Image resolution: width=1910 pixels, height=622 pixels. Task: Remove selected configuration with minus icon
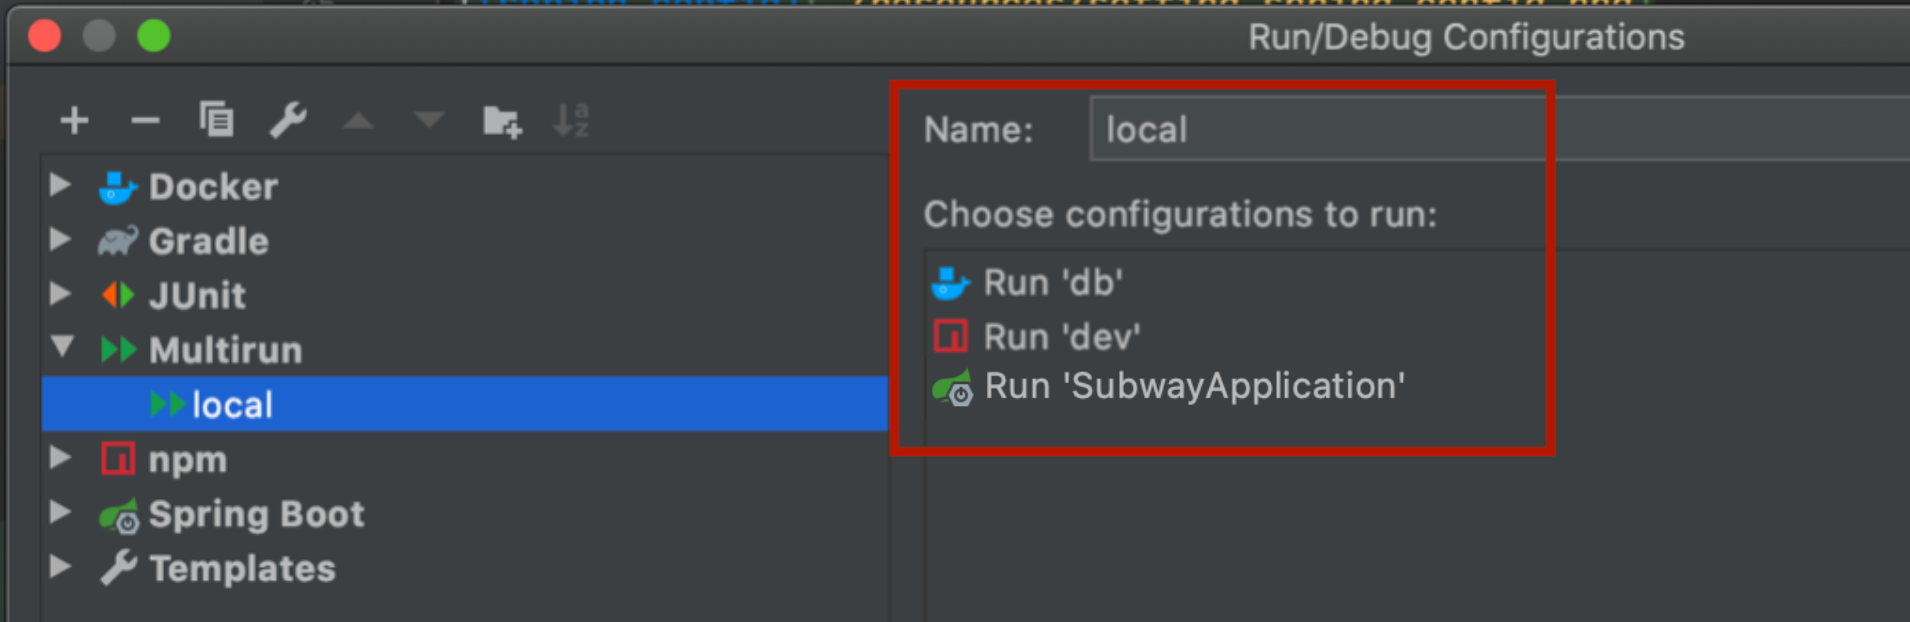pyautogui.click(x=145, y=121)
